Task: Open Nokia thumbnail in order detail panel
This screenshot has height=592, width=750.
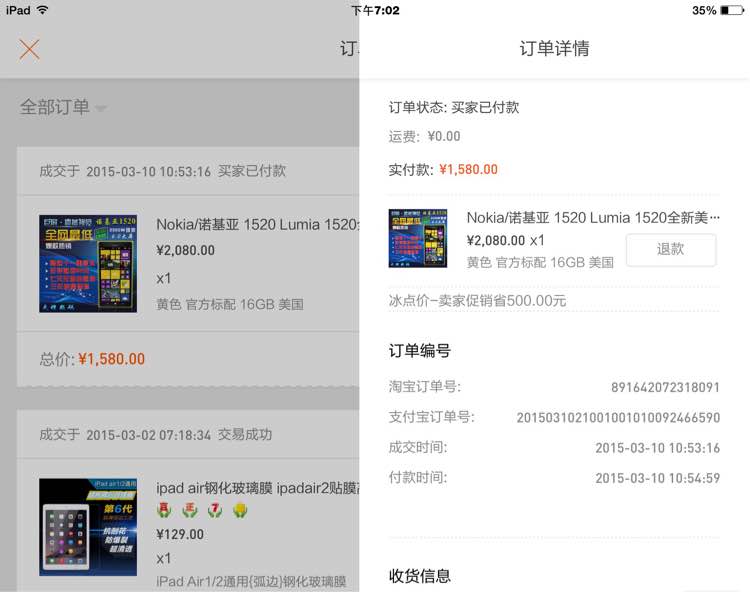Action: point(418,238)
